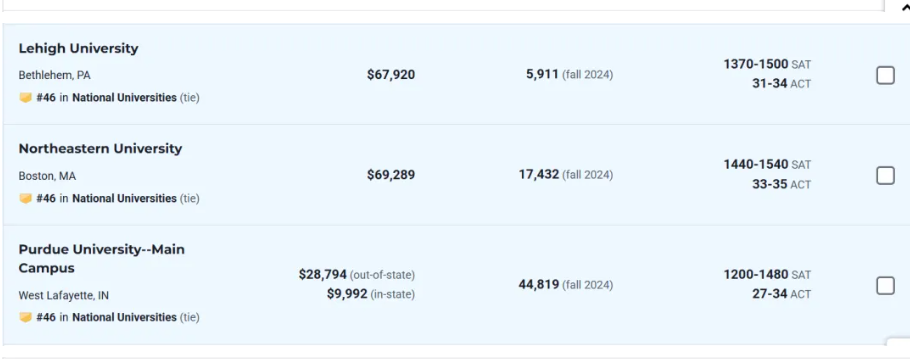Open the Lehigh University school page
The image size is (910, 364).
tap(78, 48)
